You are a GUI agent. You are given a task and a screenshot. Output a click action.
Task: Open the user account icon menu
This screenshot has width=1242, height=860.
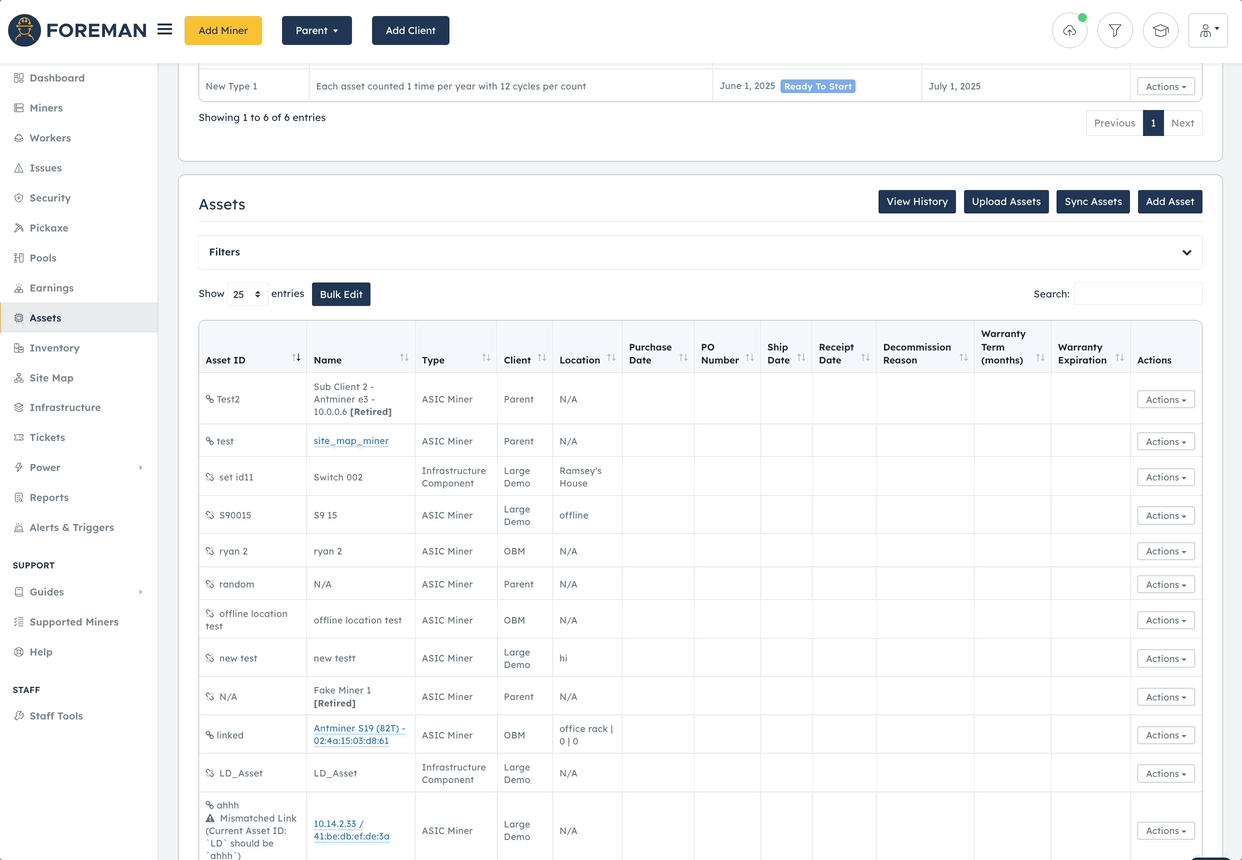coord(1208,31)
